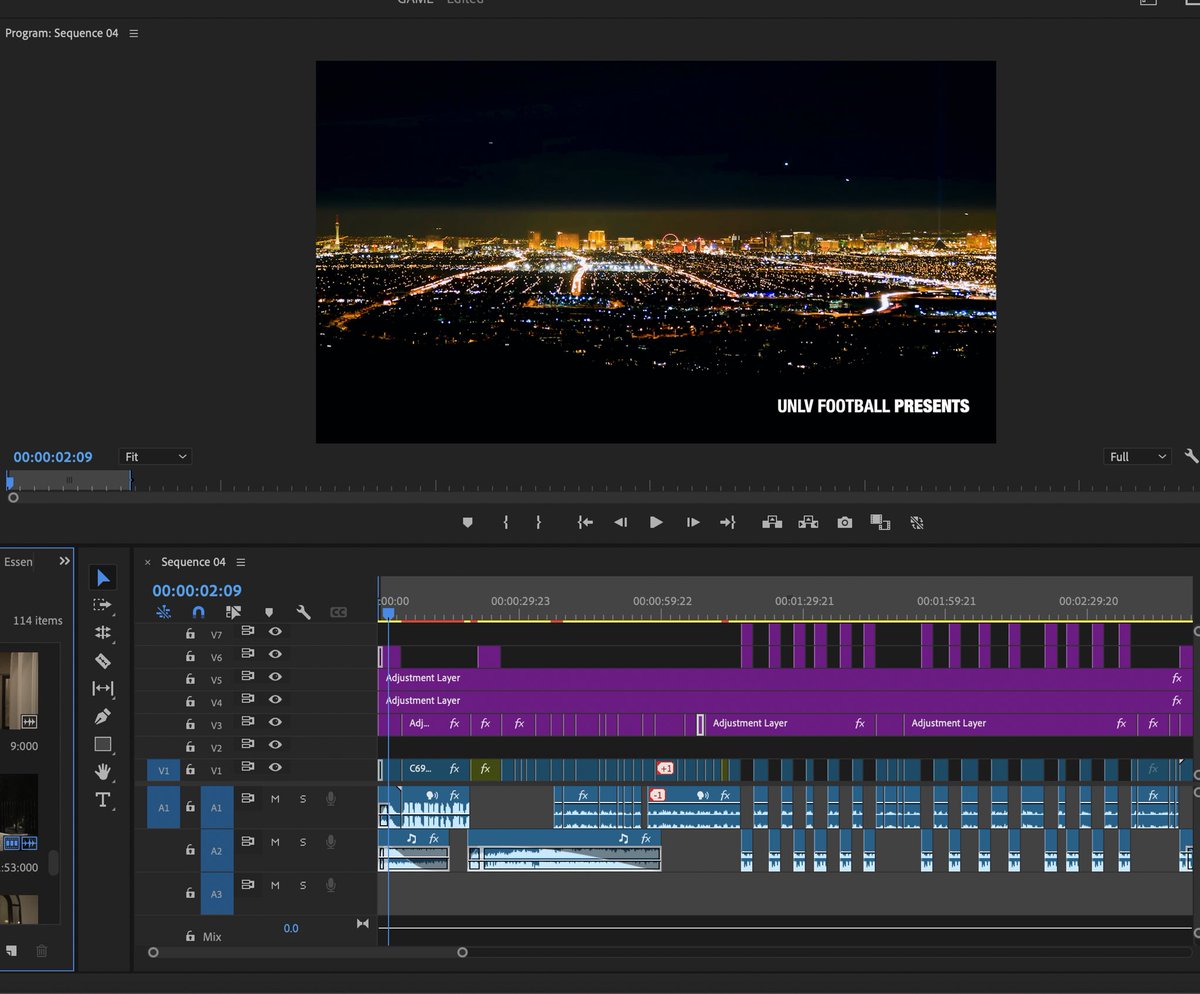Lock track V4
The width and height of the screenshot is (1200, 994).
click(x=190, y=702)
